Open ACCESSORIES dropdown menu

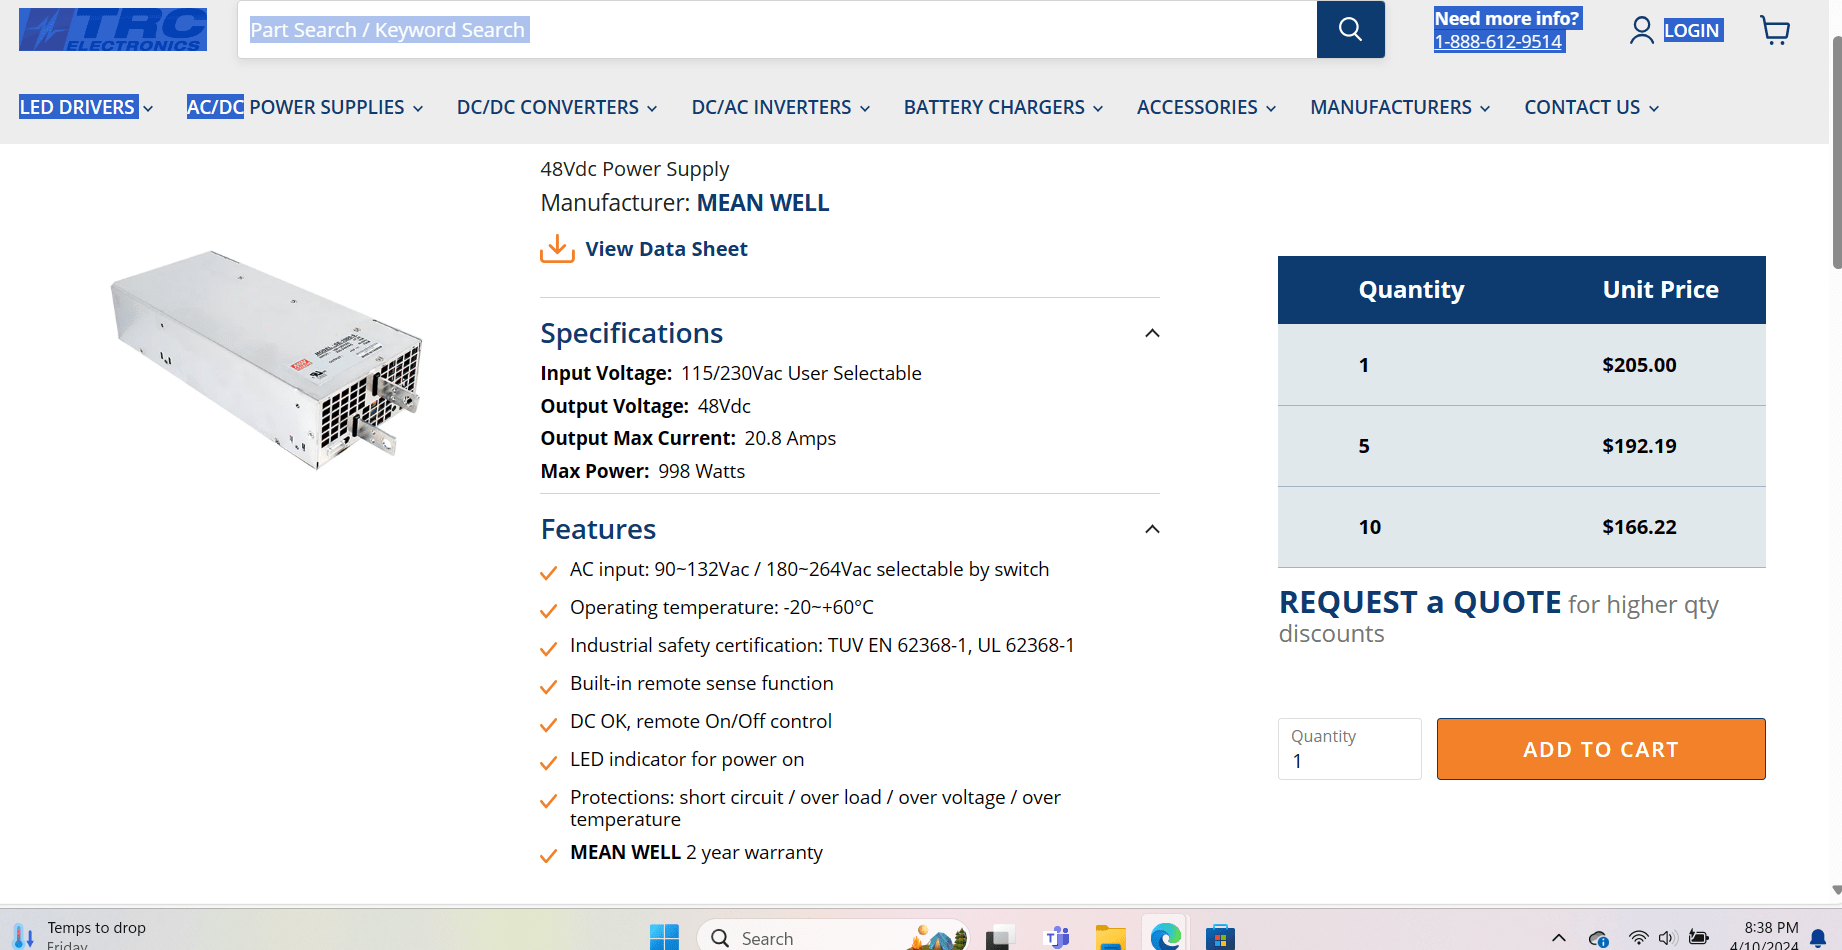coord(1207,107)
